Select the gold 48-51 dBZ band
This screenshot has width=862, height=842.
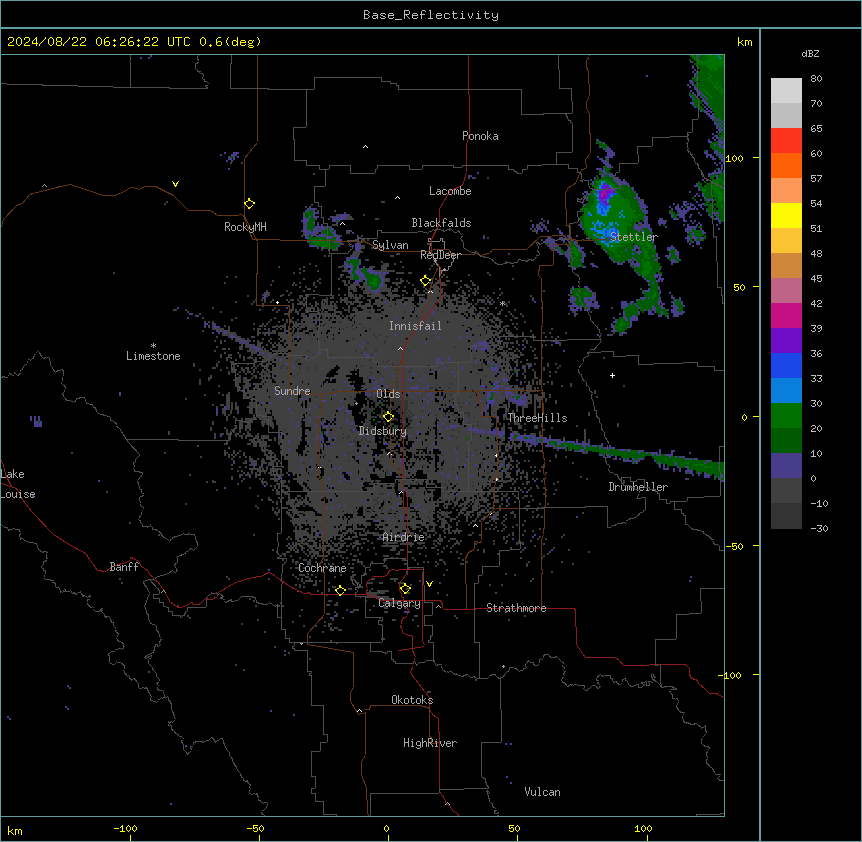coord(786,241)
